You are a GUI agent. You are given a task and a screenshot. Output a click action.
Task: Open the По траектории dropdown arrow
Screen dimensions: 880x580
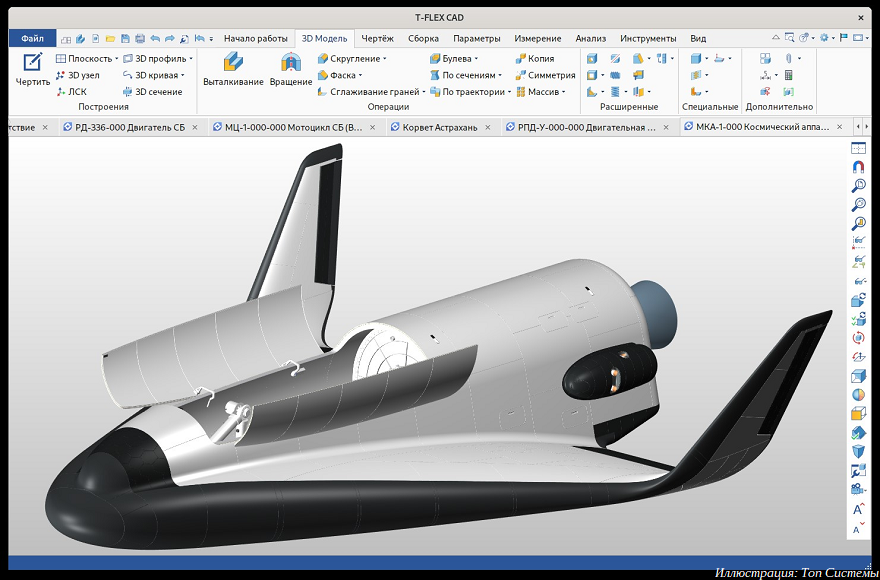509,92
